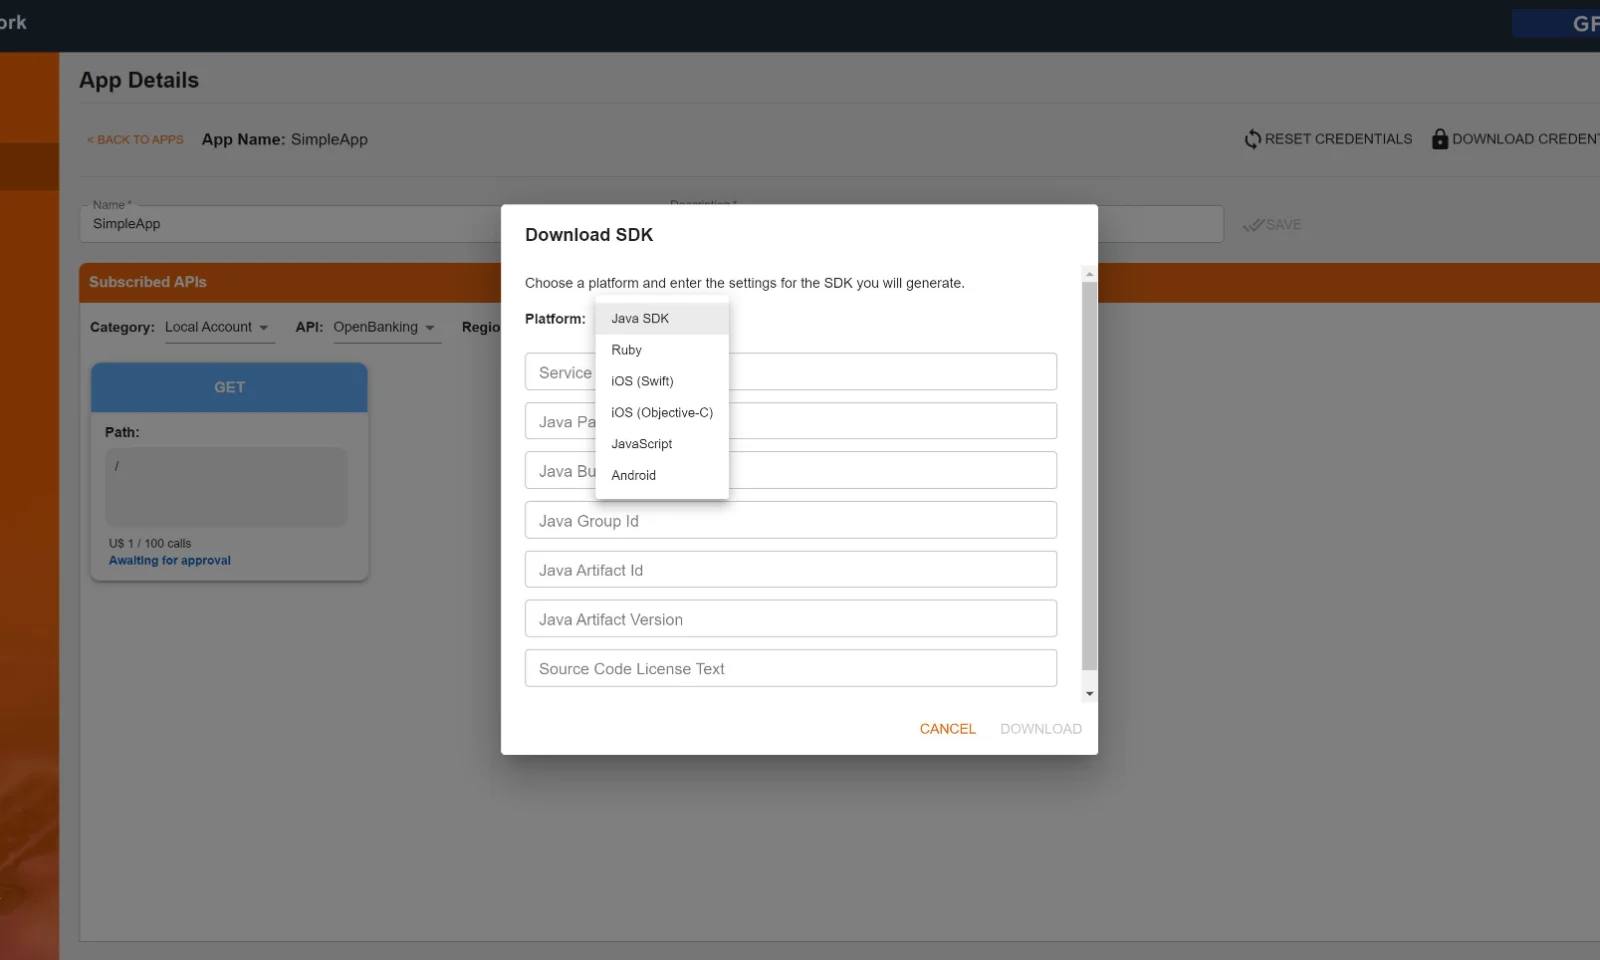Click the blue GET method header
Viewport: 1600px width, 960px height.
229,387
